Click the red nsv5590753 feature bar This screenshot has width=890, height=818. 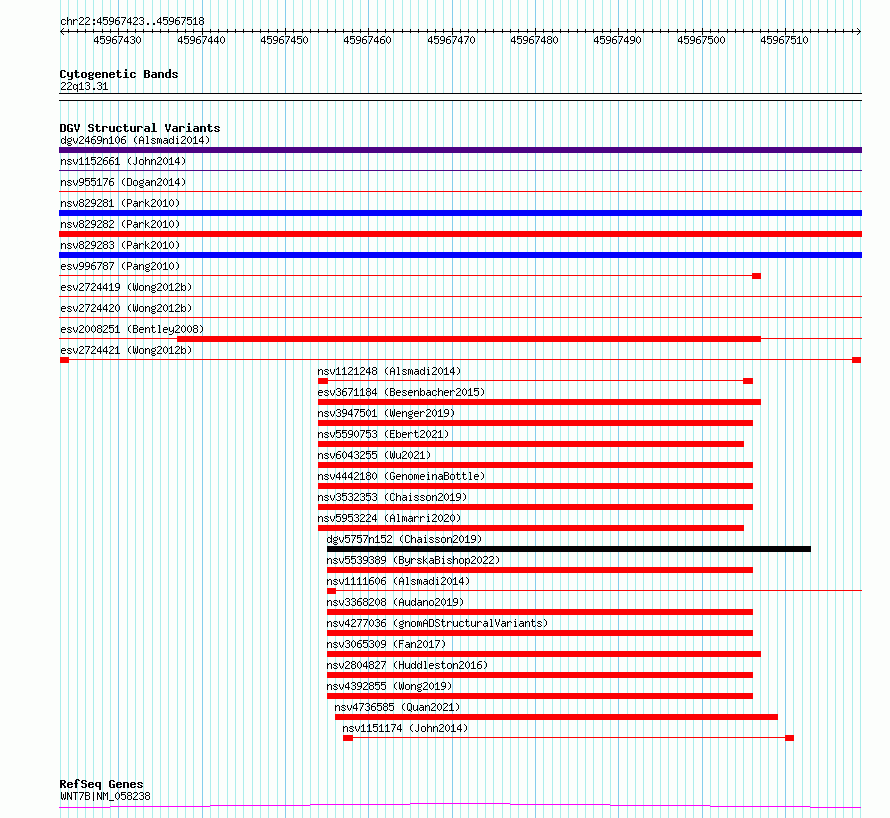531,444
